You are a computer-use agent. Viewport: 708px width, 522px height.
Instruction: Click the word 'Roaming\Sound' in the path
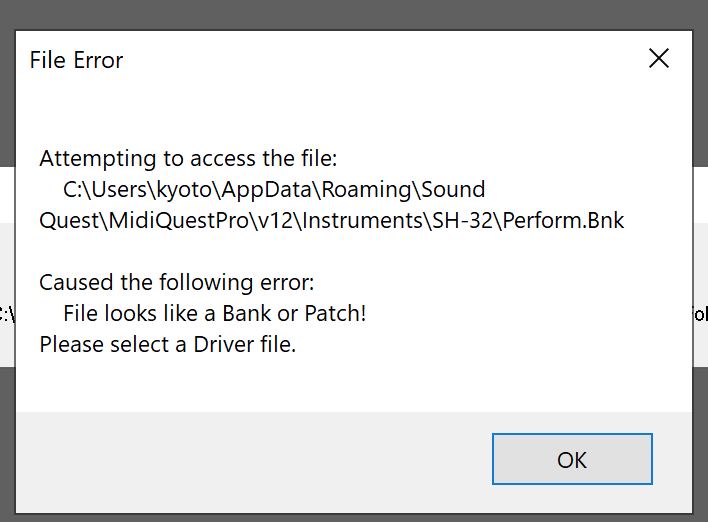click(x=420, y=189)
